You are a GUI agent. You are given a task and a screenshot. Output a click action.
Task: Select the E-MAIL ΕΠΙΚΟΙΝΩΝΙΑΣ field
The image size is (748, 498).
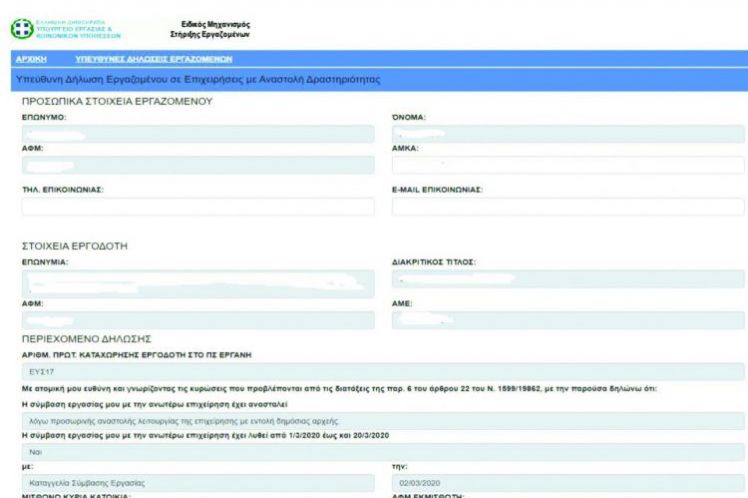click(x=568, y=207)
